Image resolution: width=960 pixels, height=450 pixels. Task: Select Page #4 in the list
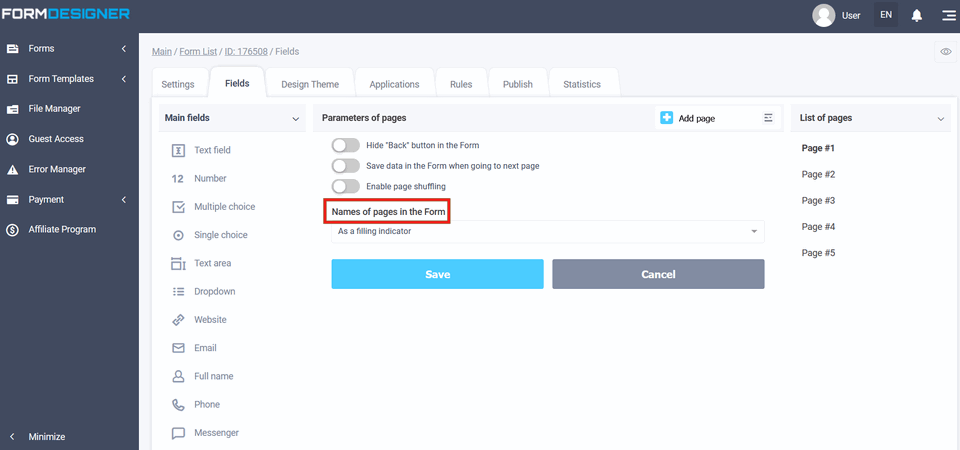tap(819, 227)
